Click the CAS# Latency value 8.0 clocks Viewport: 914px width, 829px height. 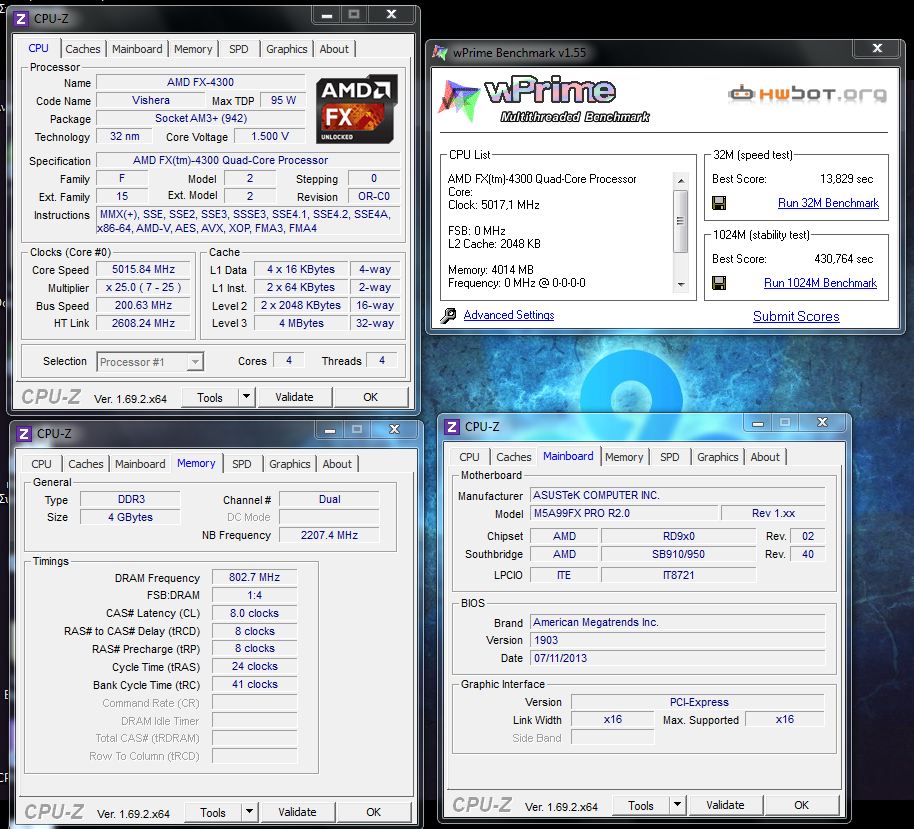[255, 613]
